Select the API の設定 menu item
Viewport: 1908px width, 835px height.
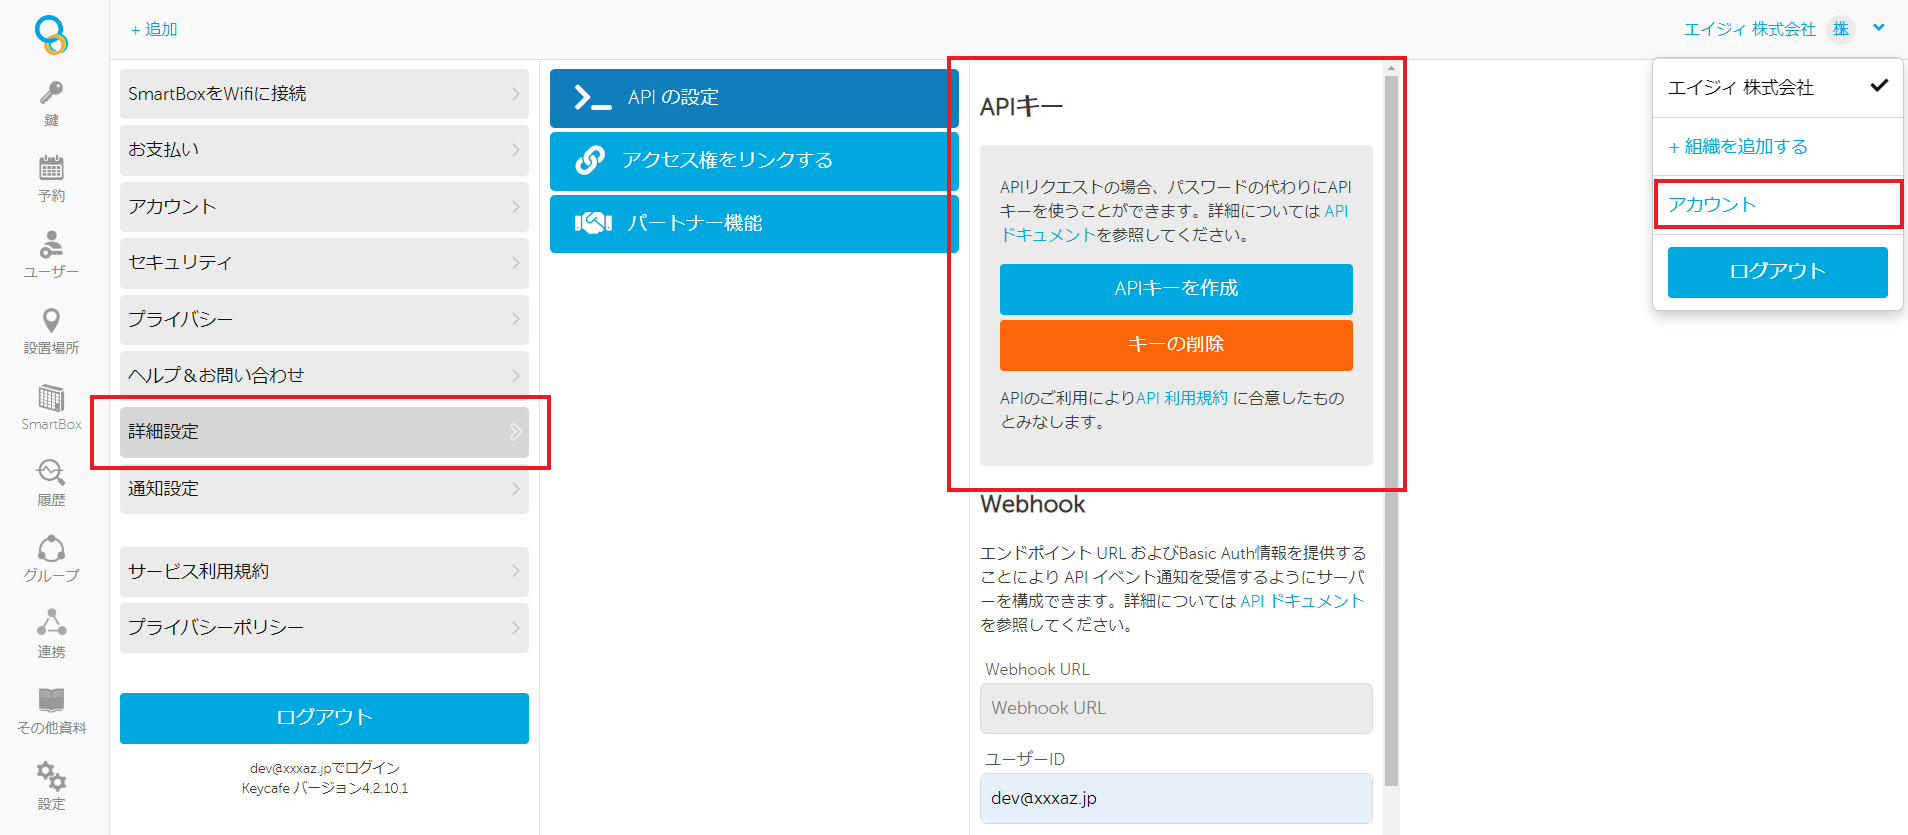[x=754, y=98]
